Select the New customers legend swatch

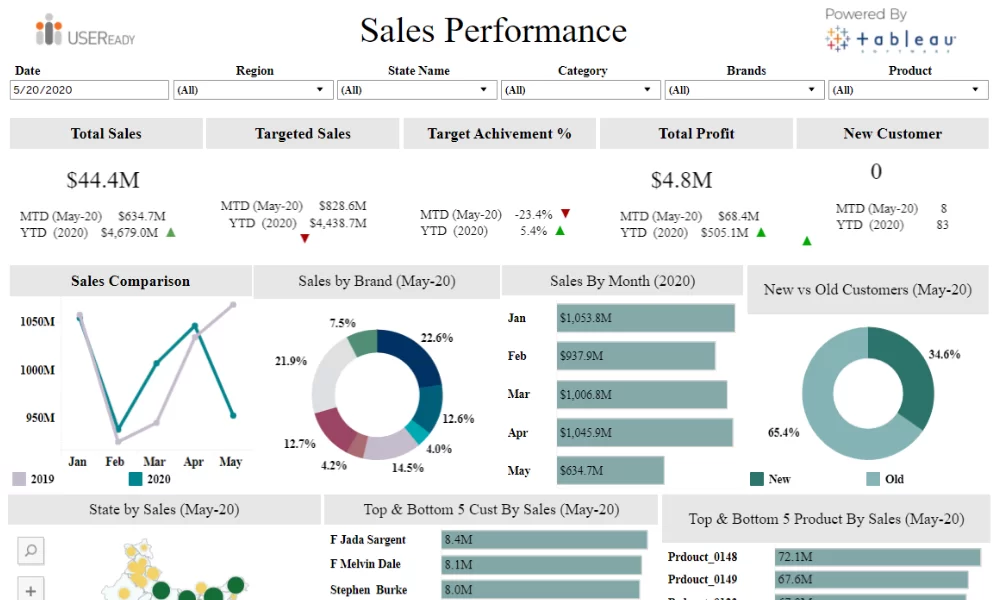(x=757, y=479)
